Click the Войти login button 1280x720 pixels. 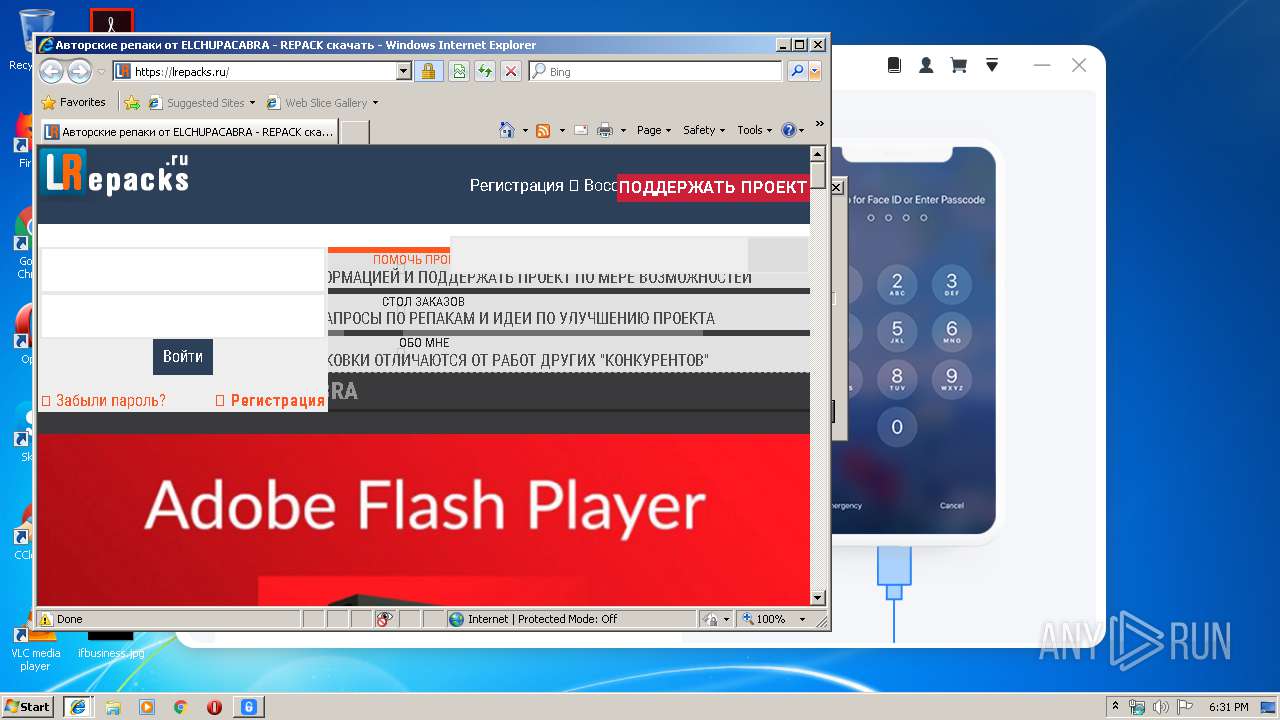[x=183, y=356]
